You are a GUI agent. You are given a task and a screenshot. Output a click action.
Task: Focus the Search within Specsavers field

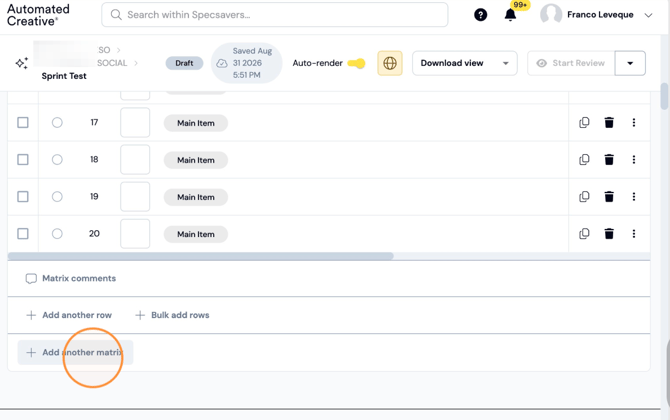point(275,15)
